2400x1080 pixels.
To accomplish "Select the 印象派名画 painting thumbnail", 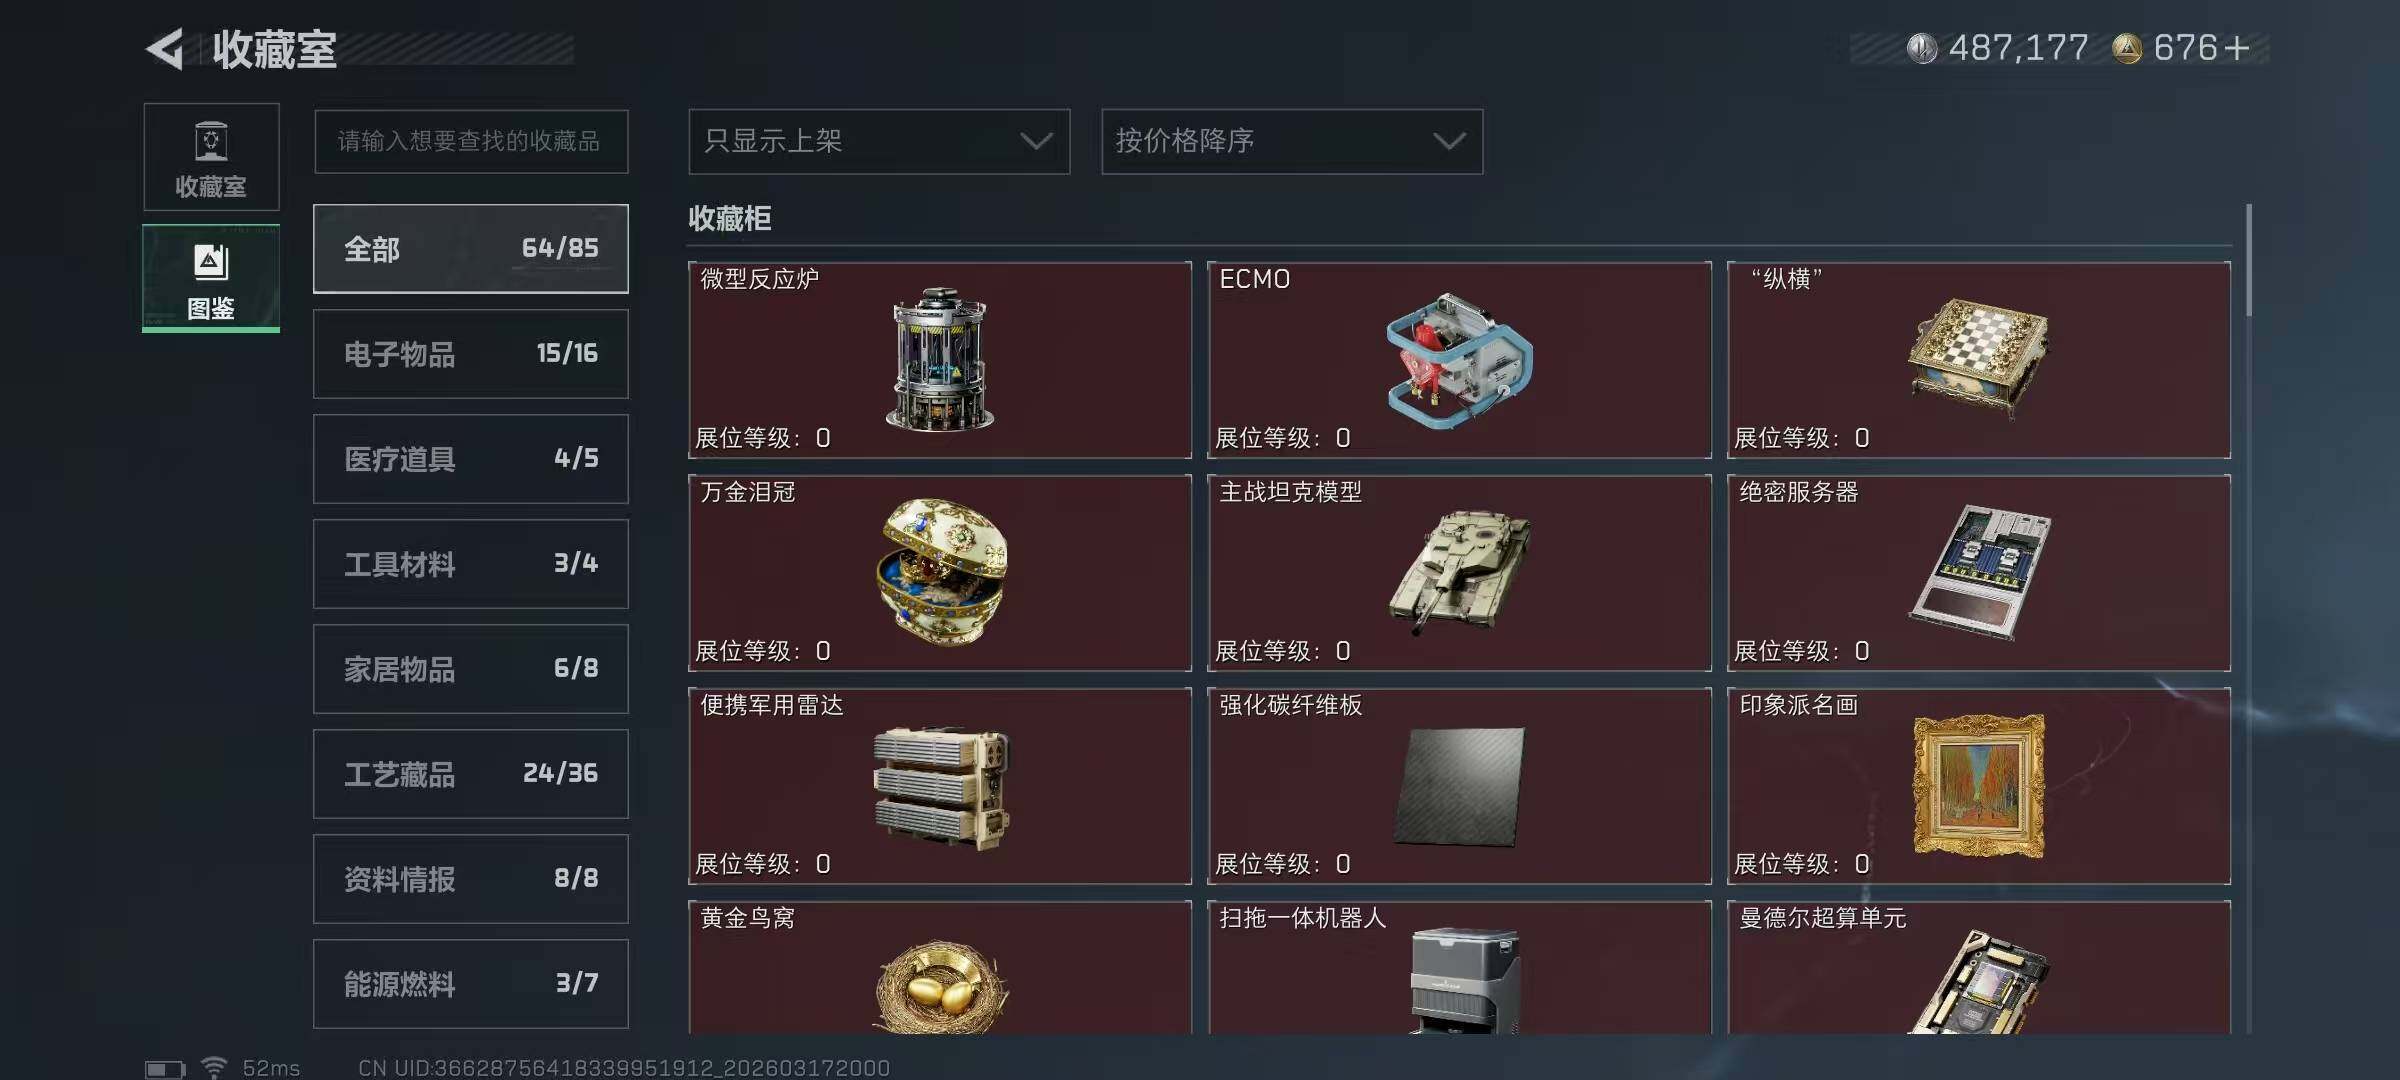I will [x=1978, y=786].
